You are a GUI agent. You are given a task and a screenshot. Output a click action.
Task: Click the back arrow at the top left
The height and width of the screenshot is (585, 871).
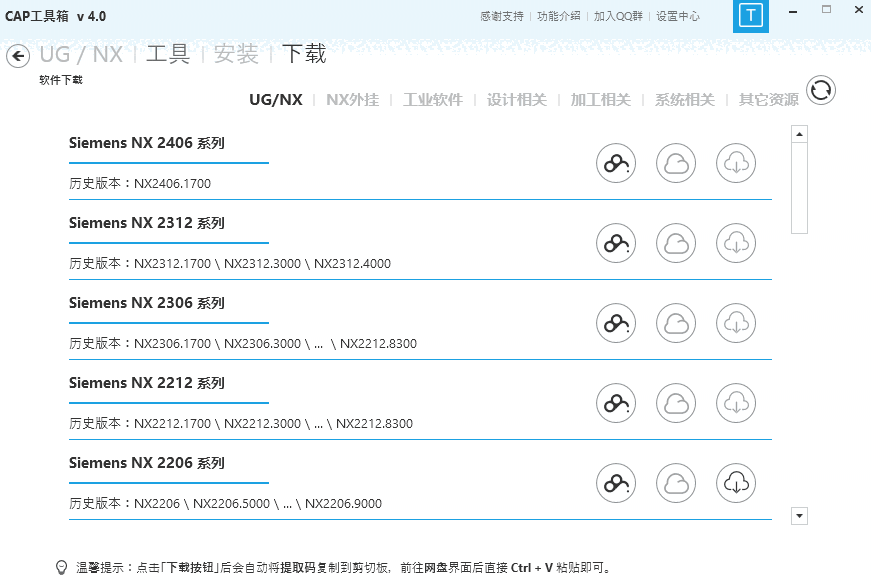coord(17,56)
